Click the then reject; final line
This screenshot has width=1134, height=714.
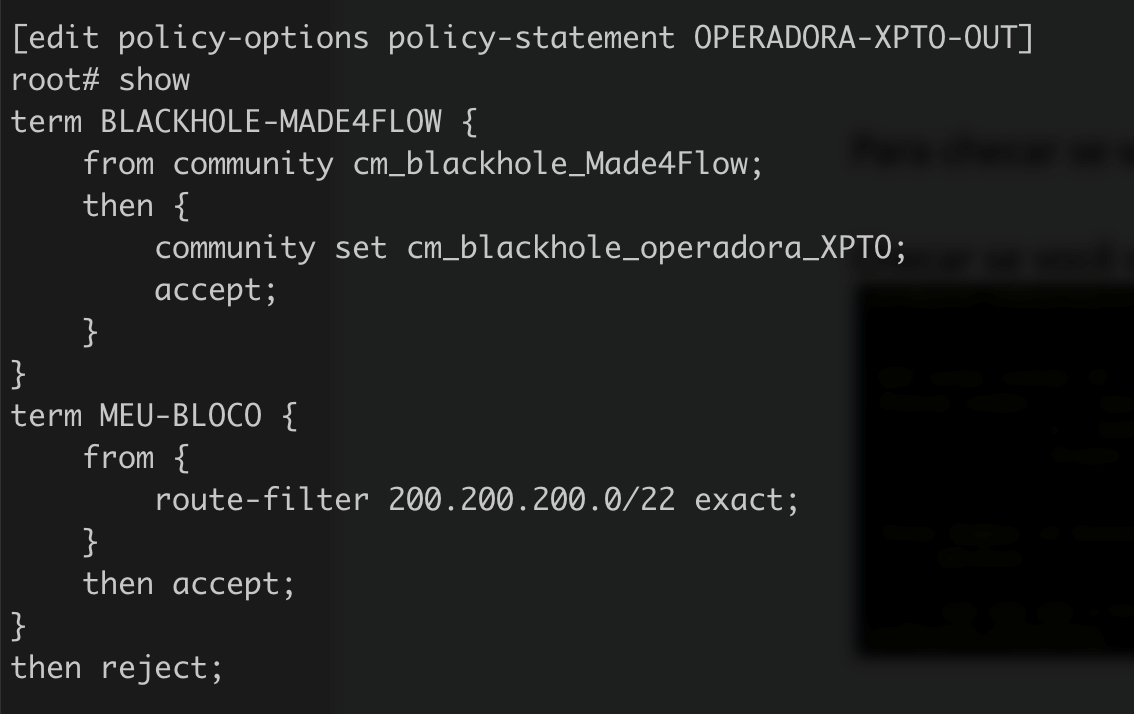click(117, 667)
